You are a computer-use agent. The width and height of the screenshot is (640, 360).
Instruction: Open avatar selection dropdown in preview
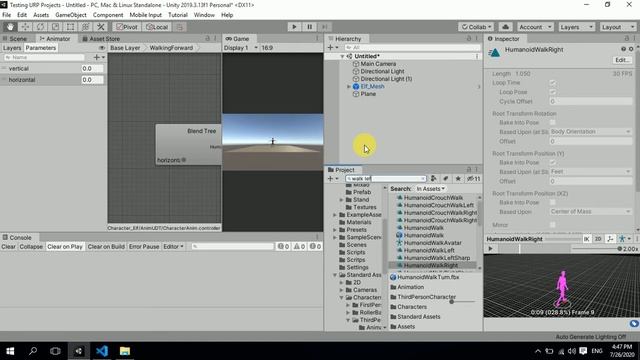coord(624,239)
